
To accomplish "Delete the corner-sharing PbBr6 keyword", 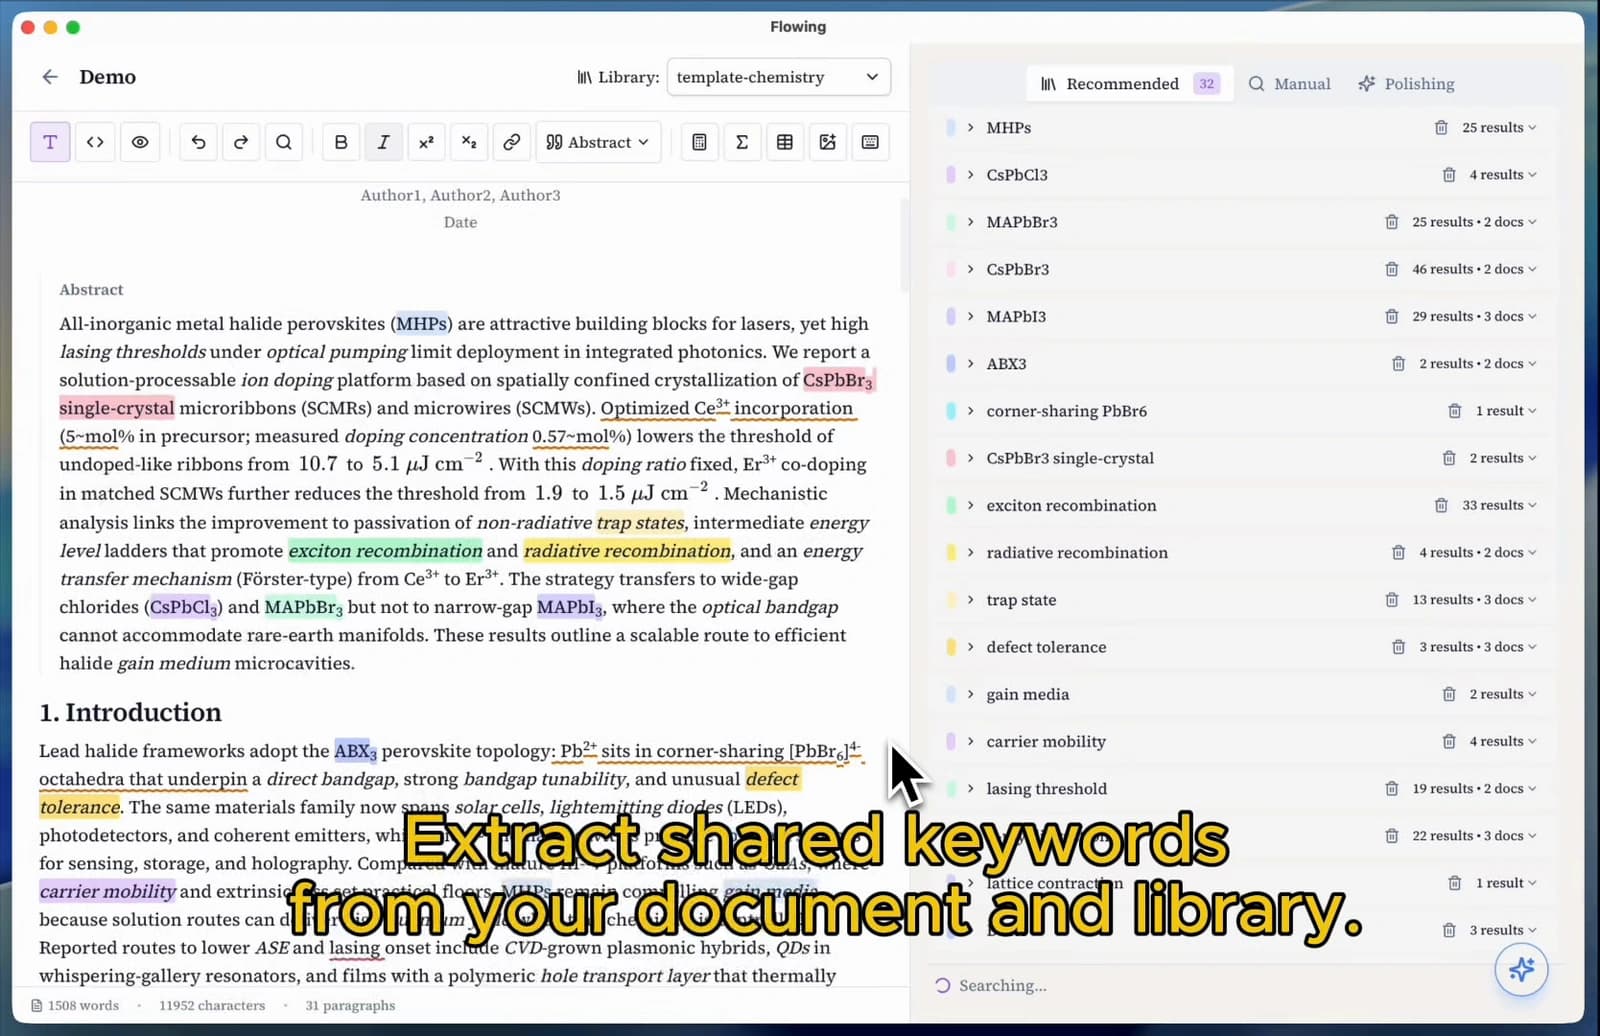I will (x=1455, y=411).
